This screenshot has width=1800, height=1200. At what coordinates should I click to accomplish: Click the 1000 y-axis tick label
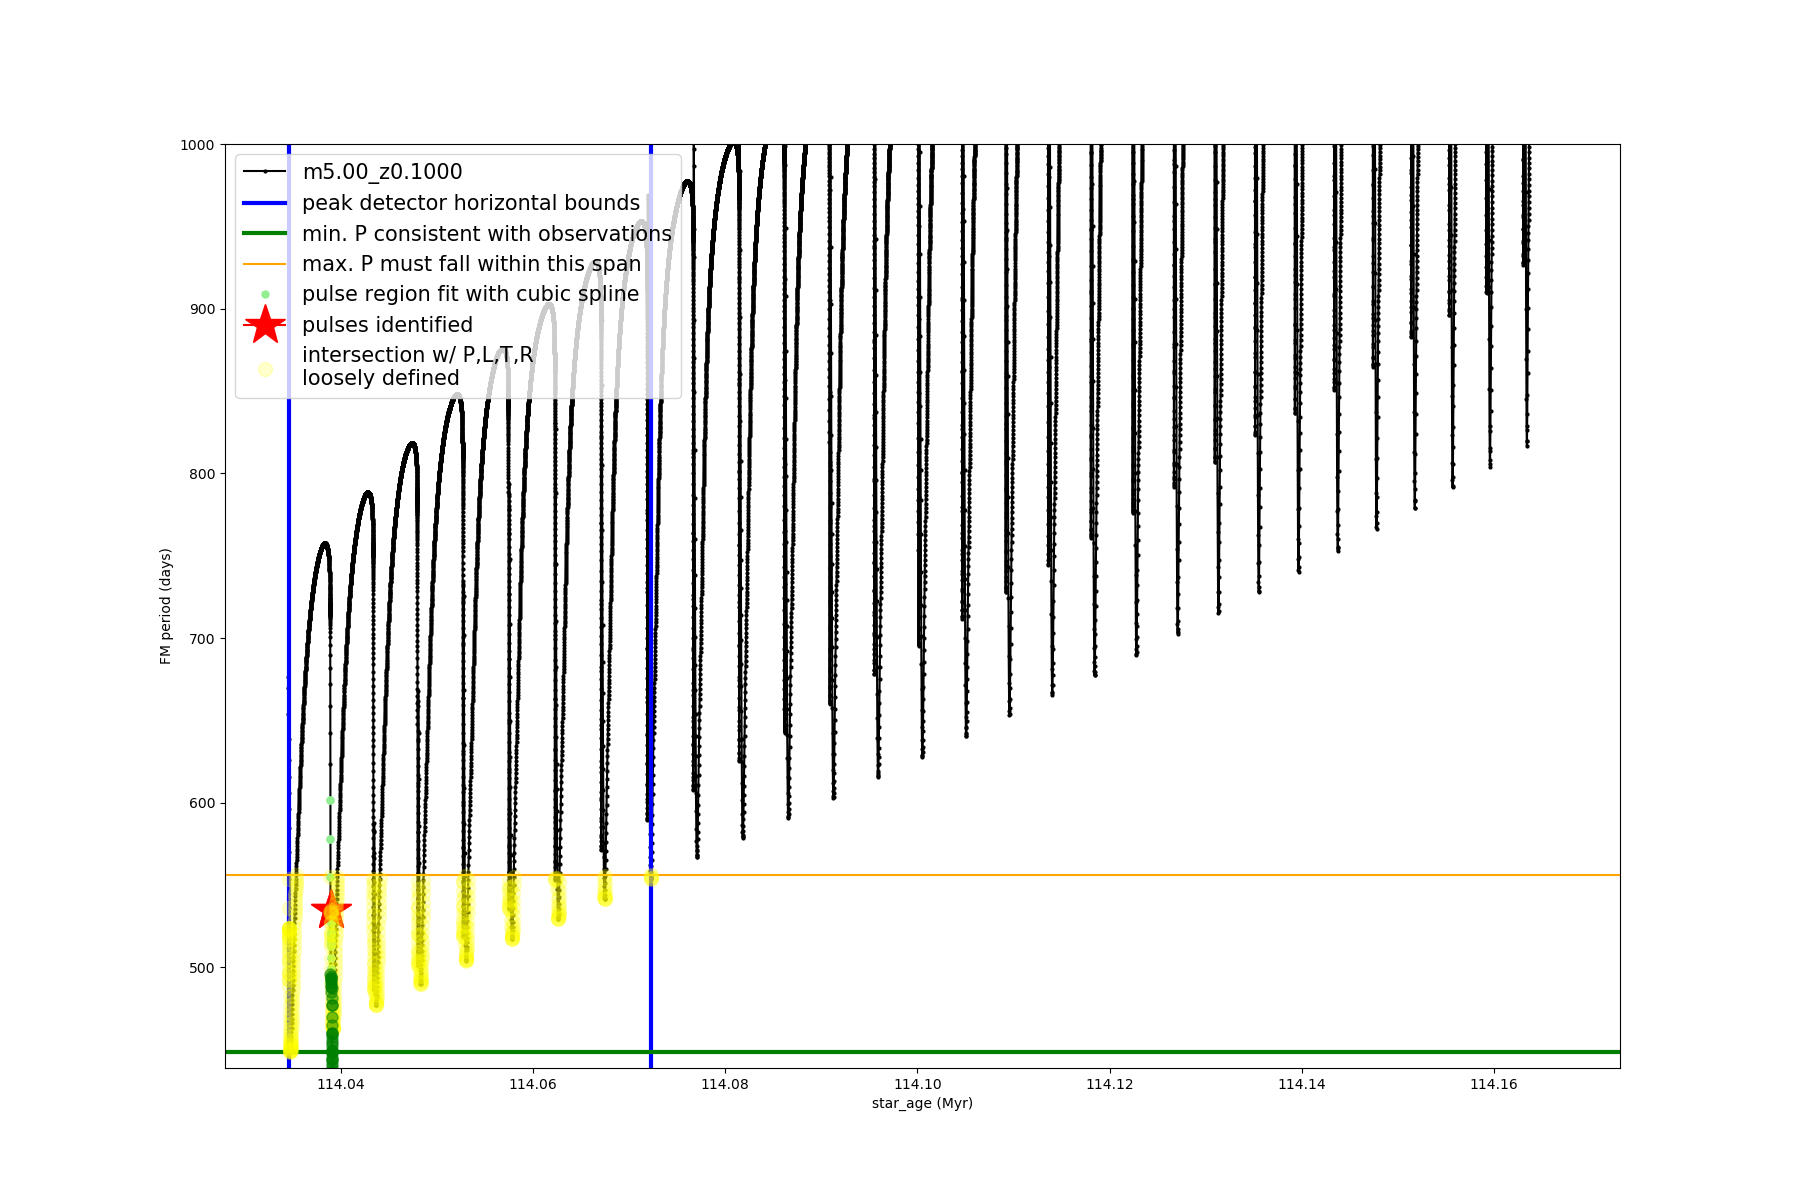click(x=197, y=145)
